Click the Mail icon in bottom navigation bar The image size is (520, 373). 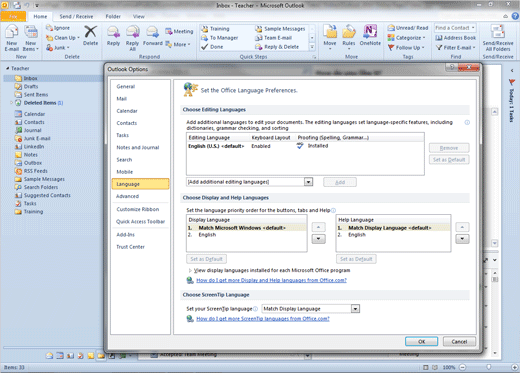tap(49, 356)
